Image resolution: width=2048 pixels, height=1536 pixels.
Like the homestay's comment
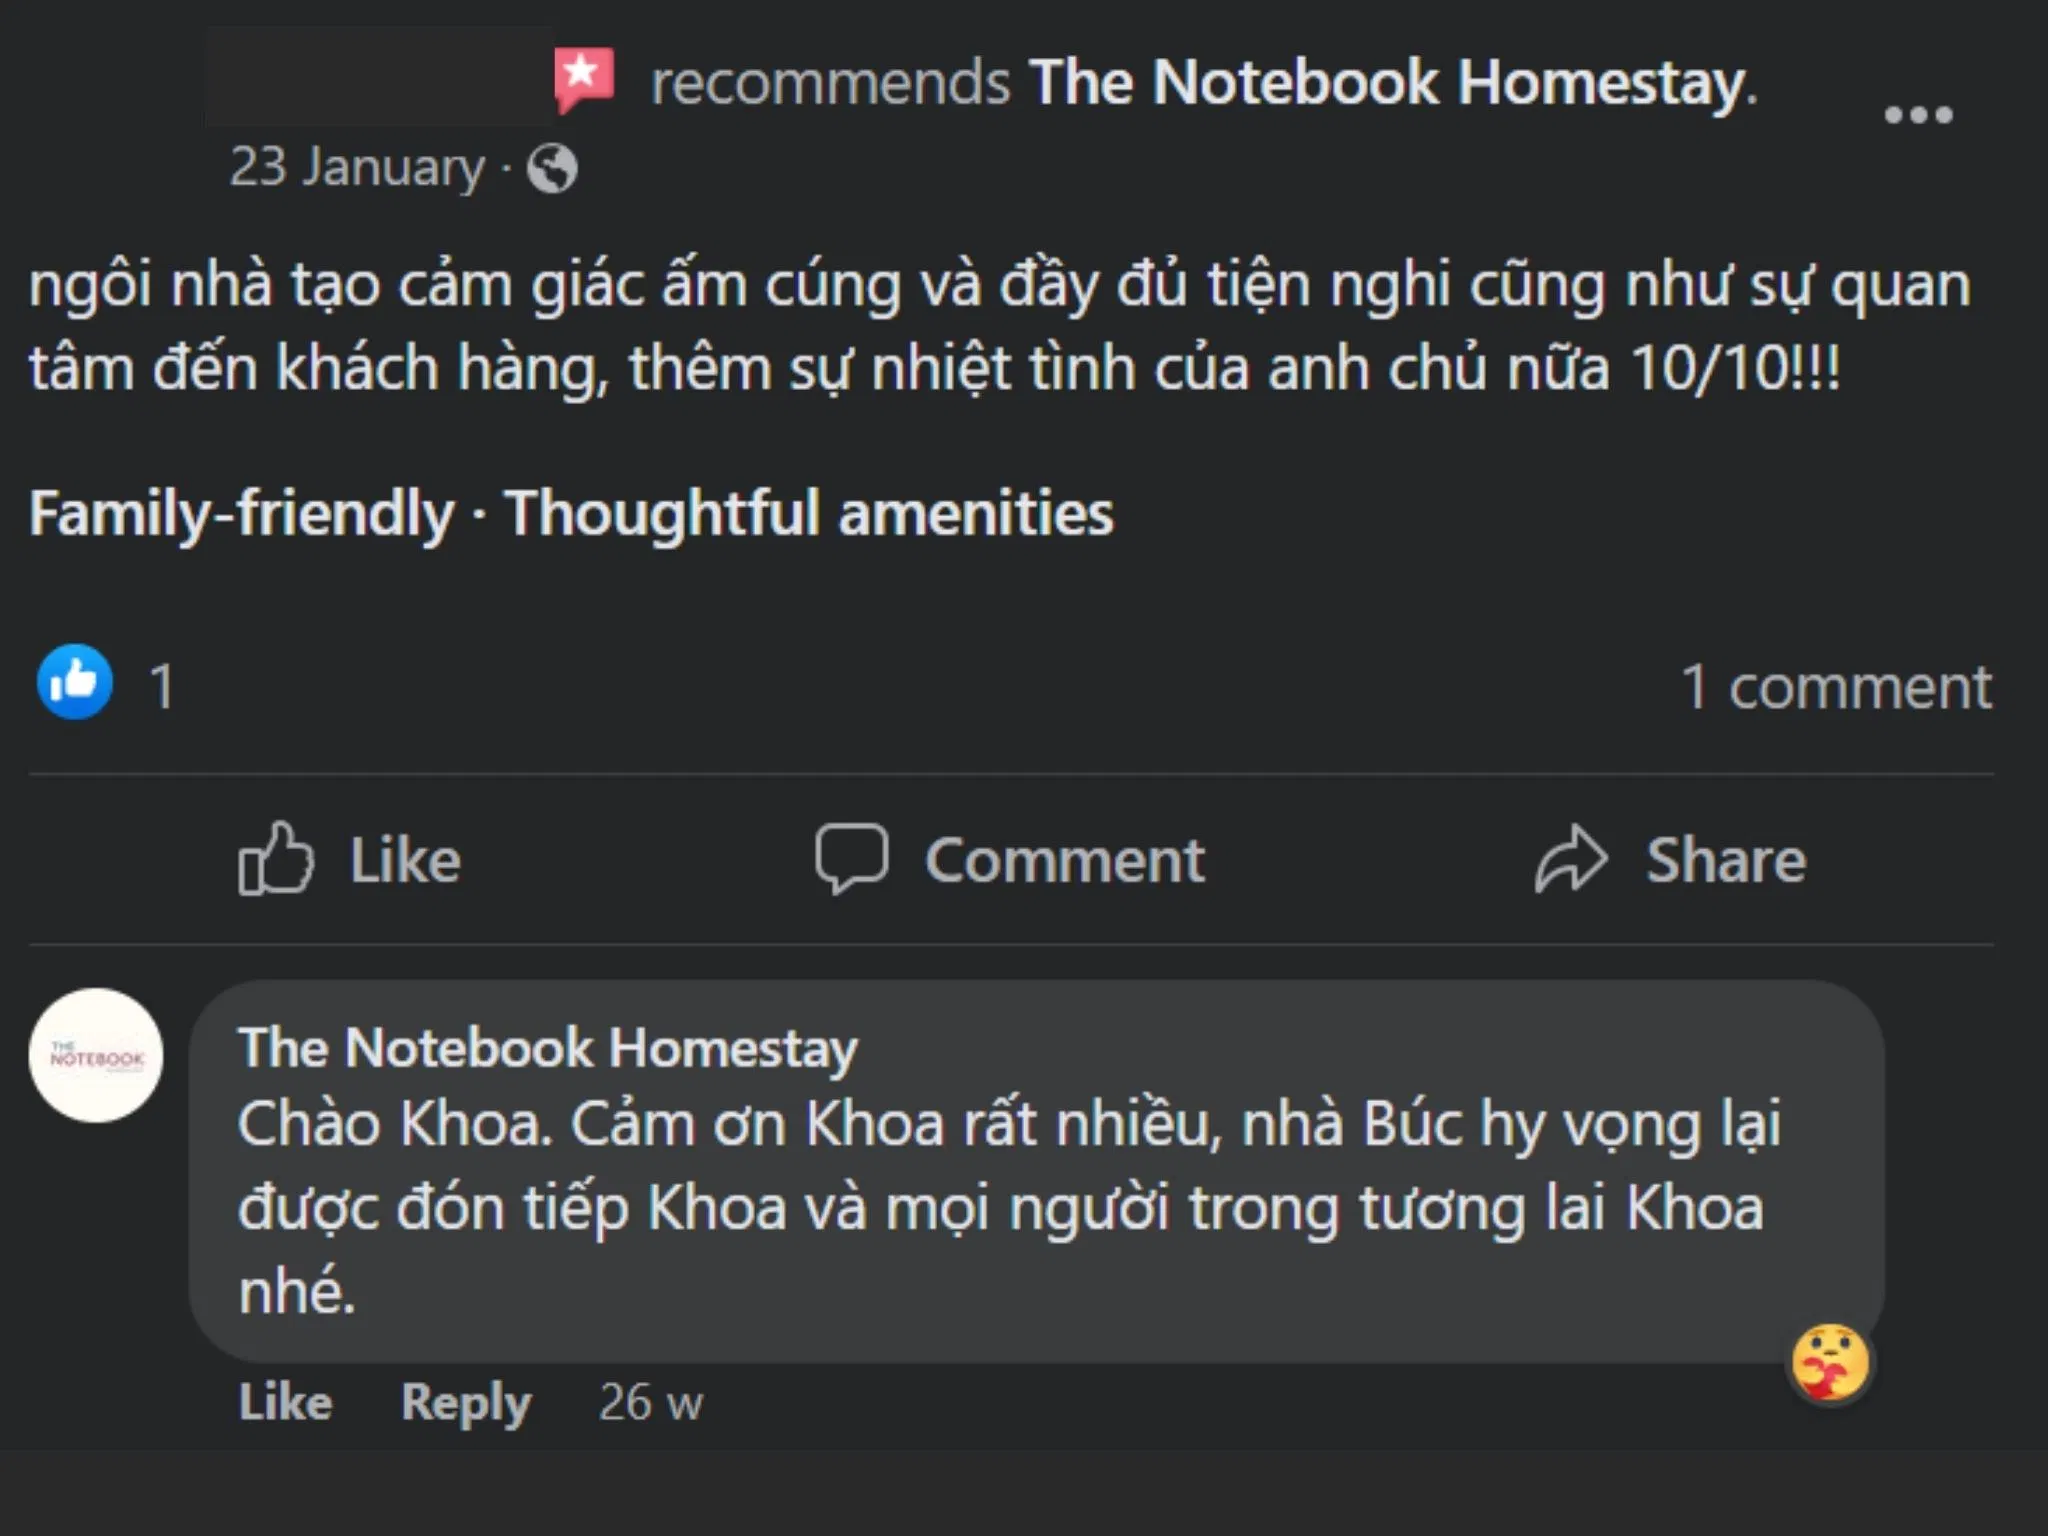click(284, 1402)
